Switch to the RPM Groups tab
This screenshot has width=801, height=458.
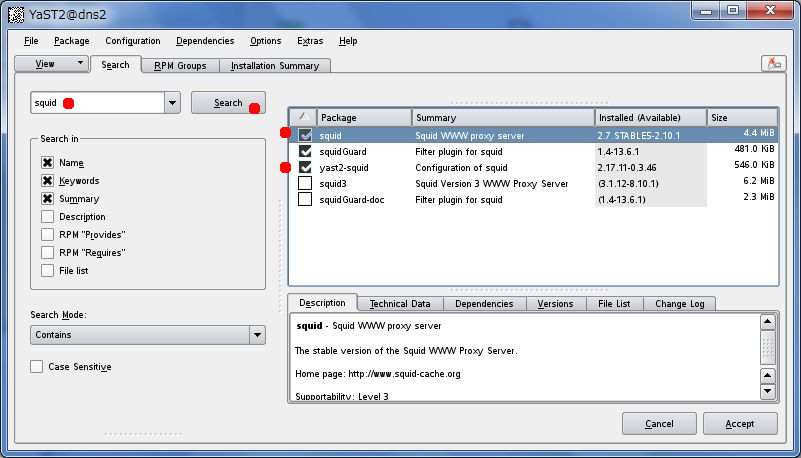pyautogui.click(x=180, y=66)
